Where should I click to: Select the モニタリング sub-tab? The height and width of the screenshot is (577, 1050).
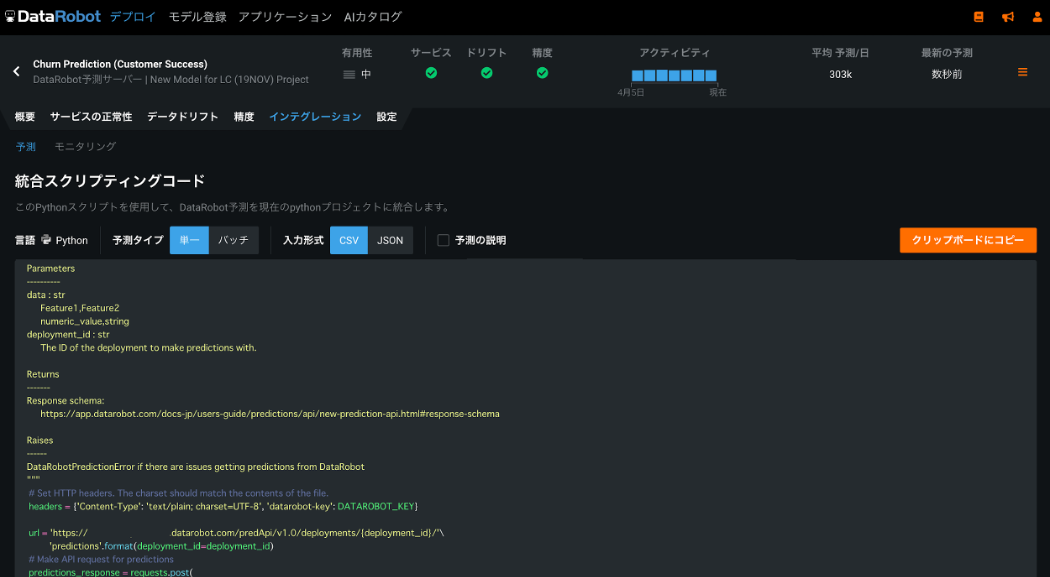[x=85, y=146]
